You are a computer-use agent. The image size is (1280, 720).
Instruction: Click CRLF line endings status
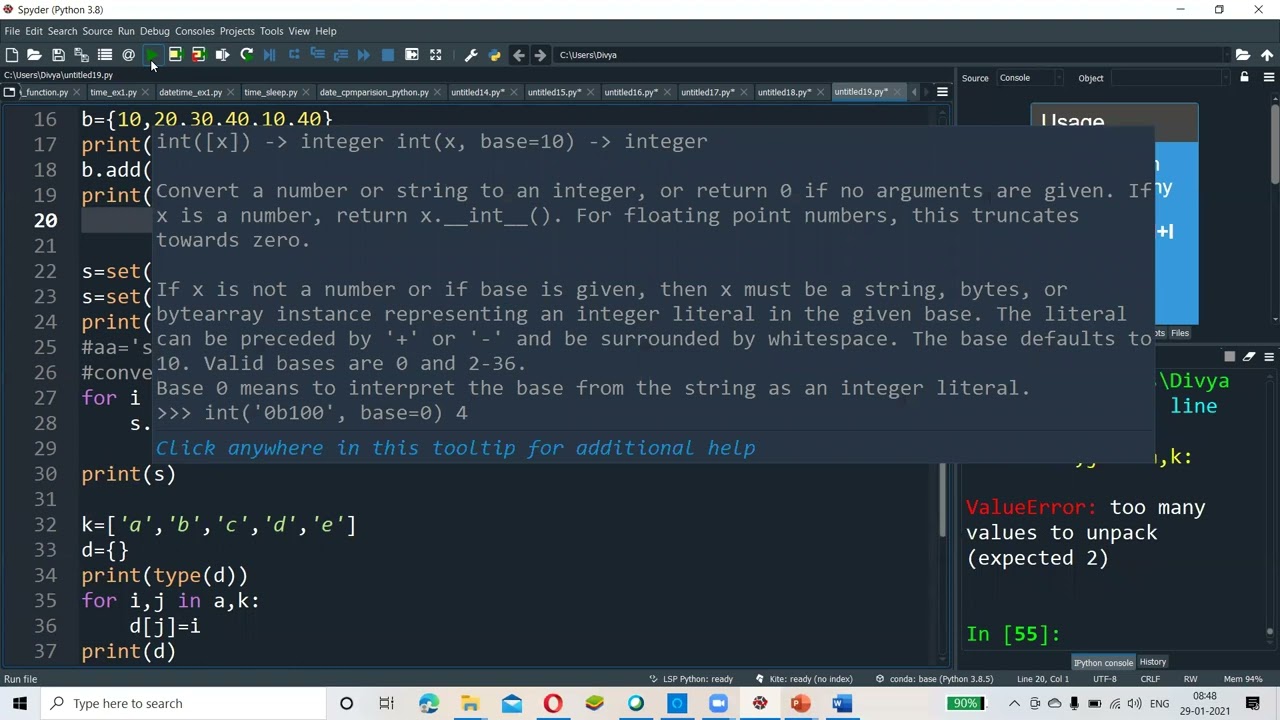tap(1150, 679)
